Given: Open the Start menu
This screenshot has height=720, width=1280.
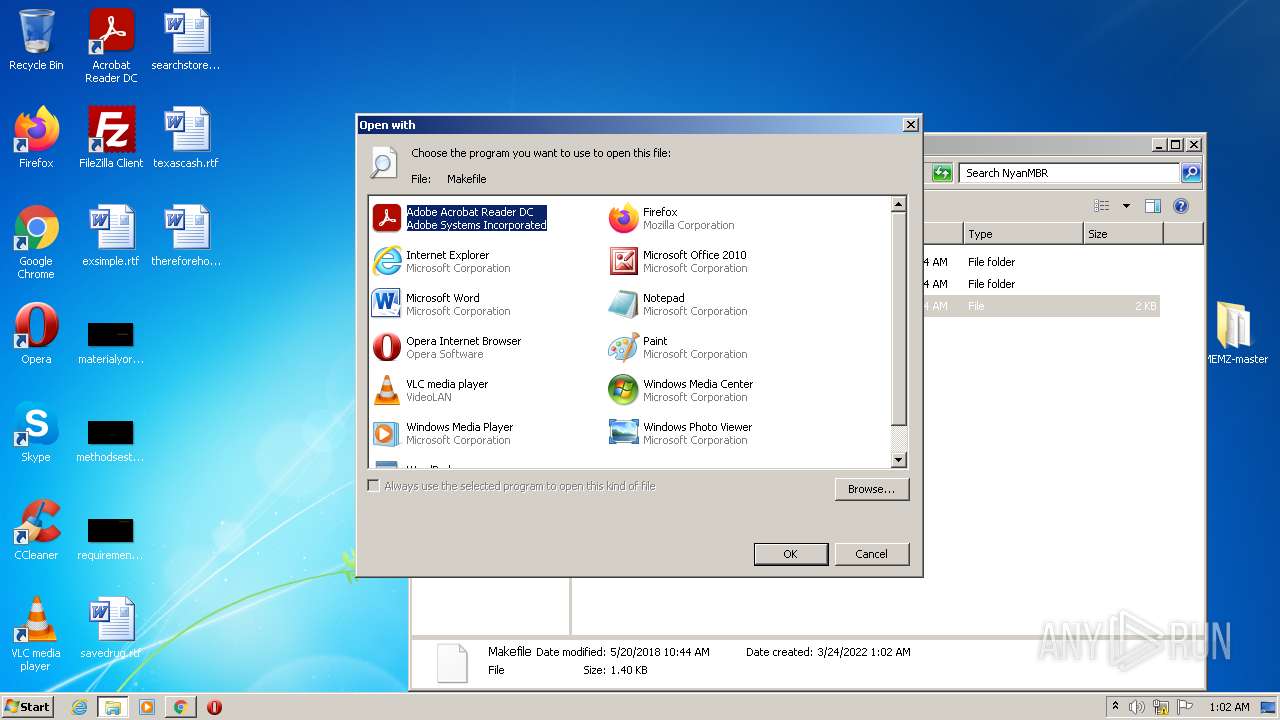Looking at the screenshot, I should (x=28, y=706).
